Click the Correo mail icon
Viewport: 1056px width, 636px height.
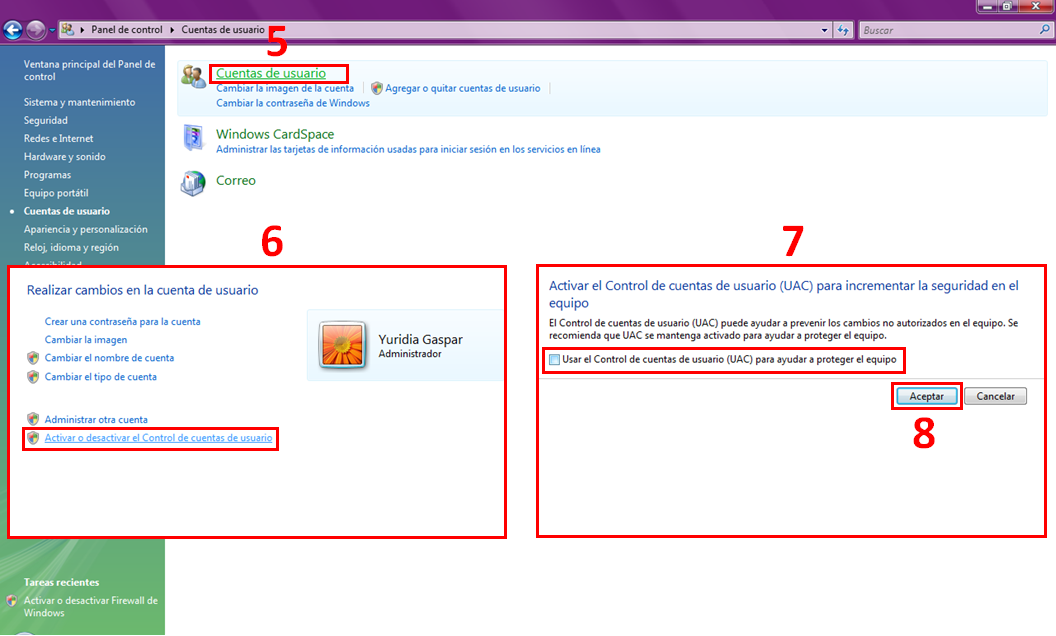coord(193,183)
